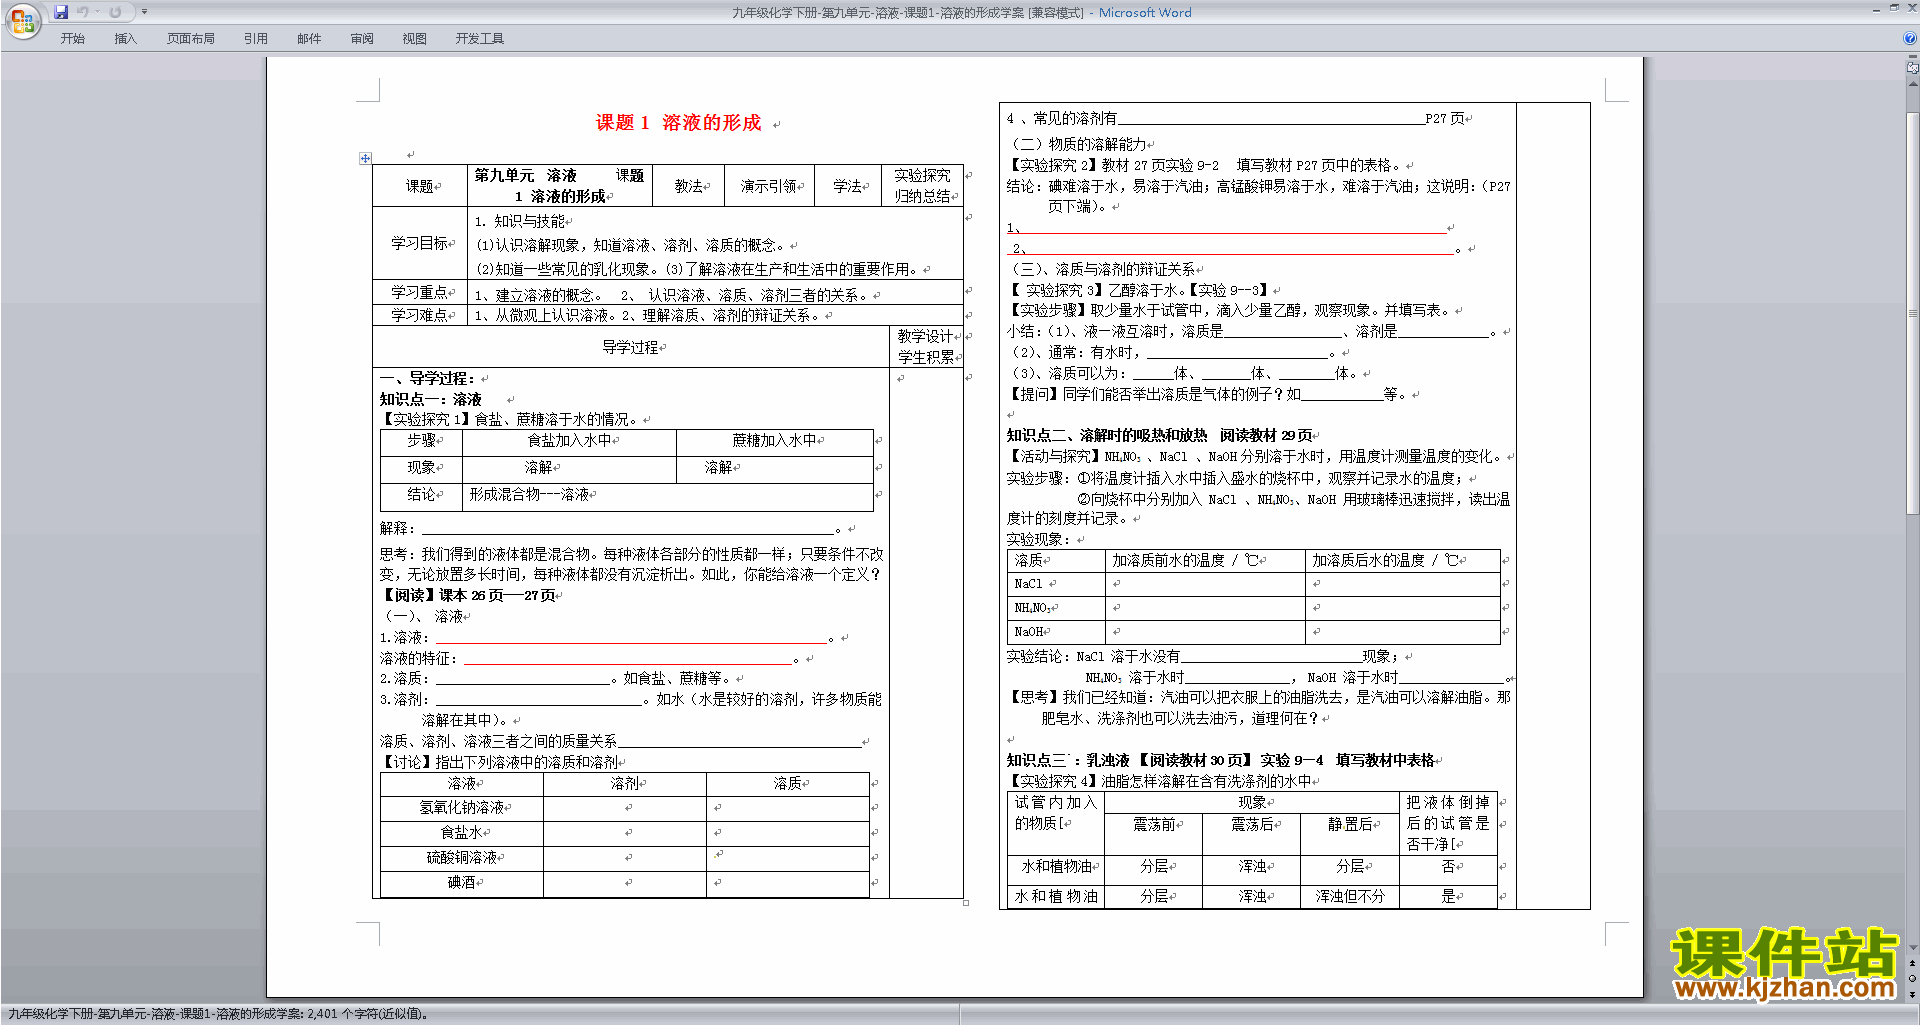The height and width of the screenshot is (1025, 1920).
Task: Click the 实验现象： label
Action: click(1038, 539)
